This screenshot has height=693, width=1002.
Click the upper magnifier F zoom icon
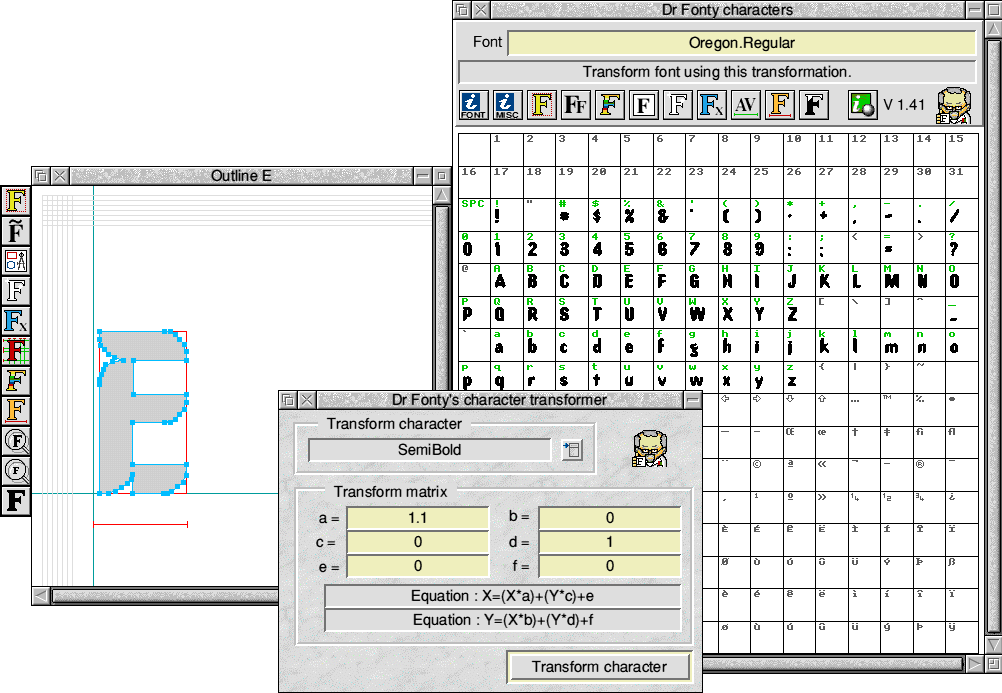click(x=16, y=440)
